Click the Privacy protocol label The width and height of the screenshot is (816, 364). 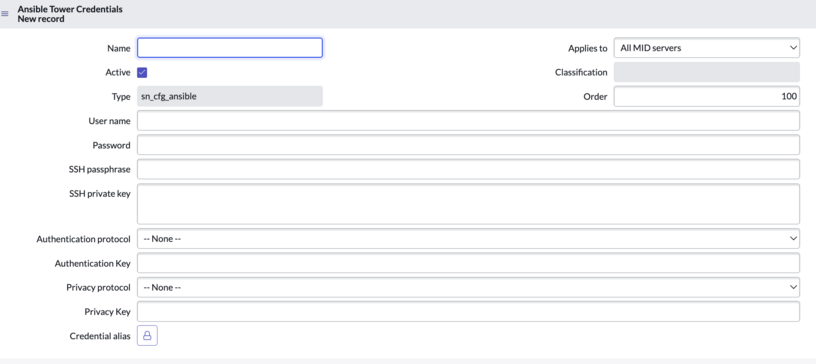pyautogui.click(x=98, y=287)
